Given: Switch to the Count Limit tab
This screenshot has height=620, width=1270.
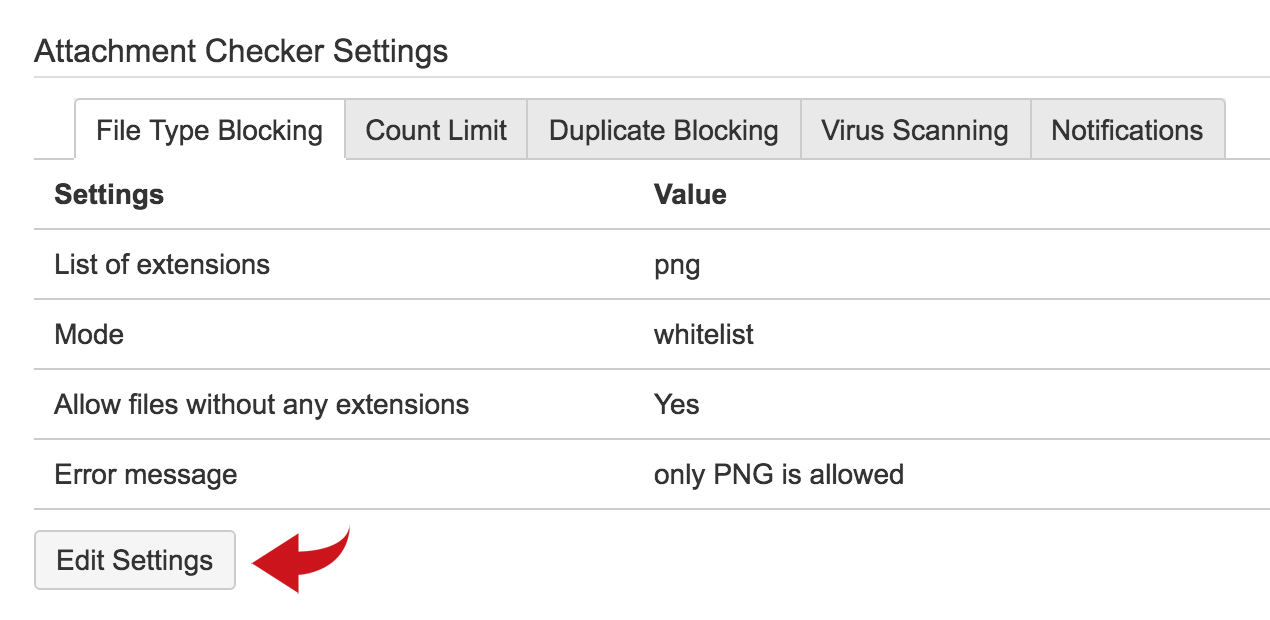Looking at the screenshot, I should (435, 129).
